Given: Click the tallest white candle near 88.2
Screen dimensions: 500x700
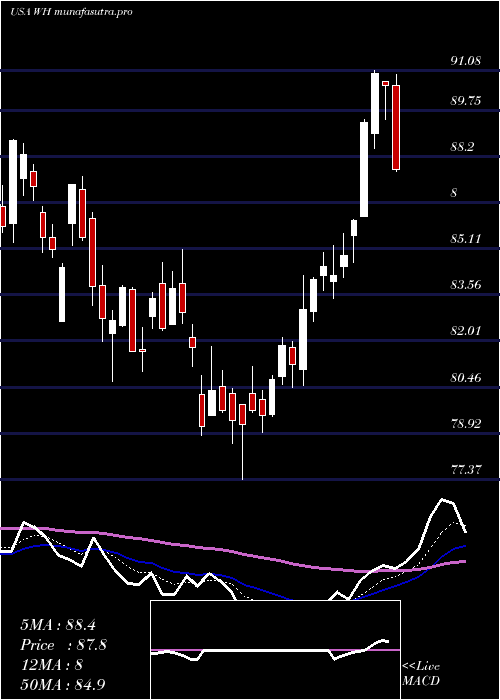Looking at the screenshot, I should 364,169.
